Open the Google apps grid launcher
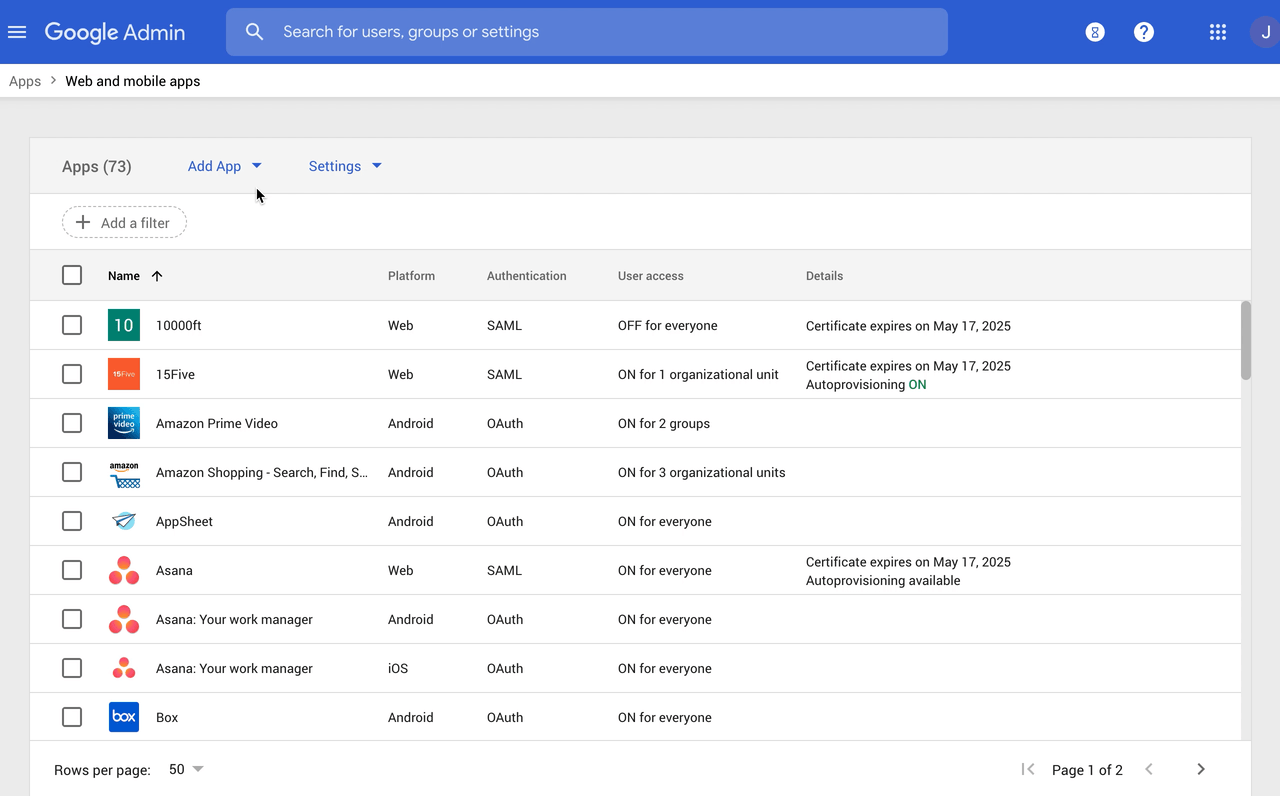Viewport: 1280px width, 796px height. coord(1217,32)
